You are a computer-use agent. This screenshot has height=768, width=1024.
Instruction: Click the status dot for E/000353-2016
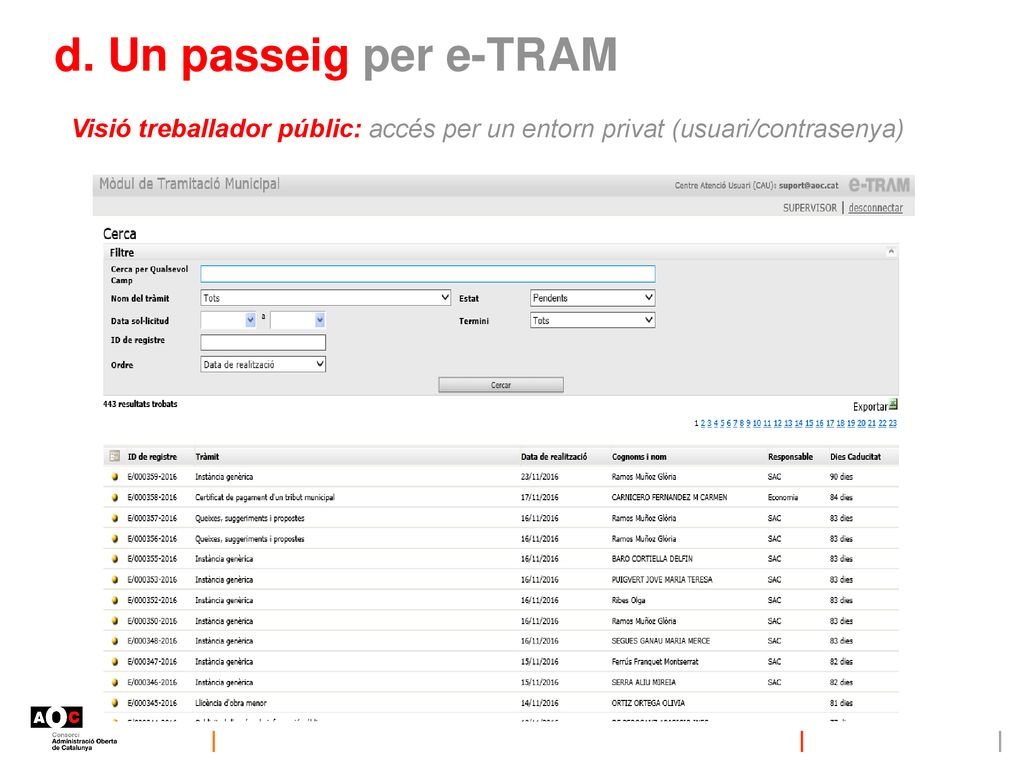115,580
